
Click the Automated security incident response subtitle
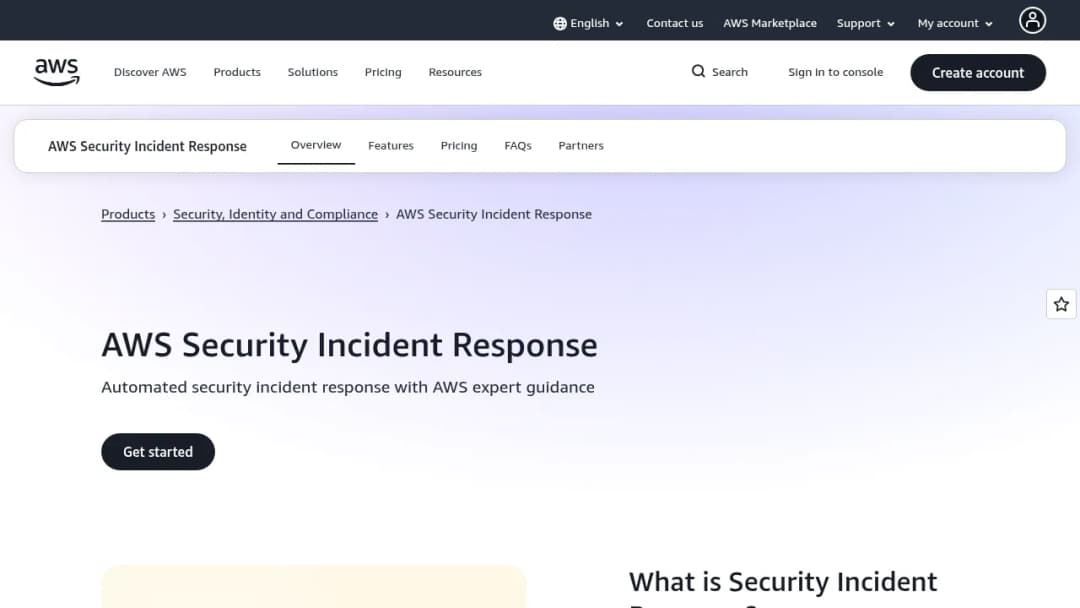click(x=348, y=387)
